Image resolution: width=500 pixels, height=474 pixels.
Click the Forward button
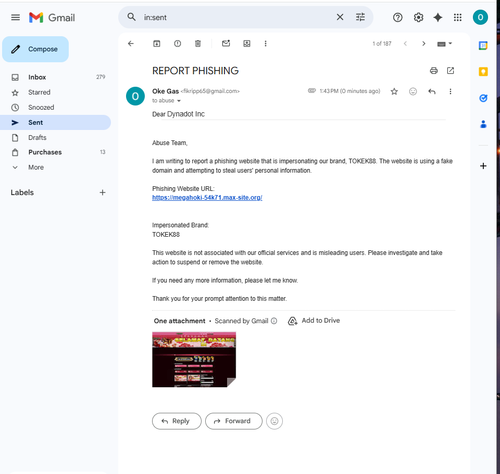[x=234, y=421]
